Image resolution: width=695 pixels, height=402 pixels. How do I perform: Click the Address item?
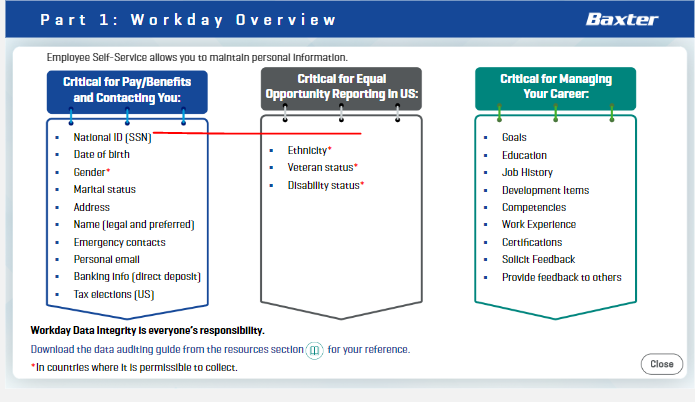pos(91,207)
